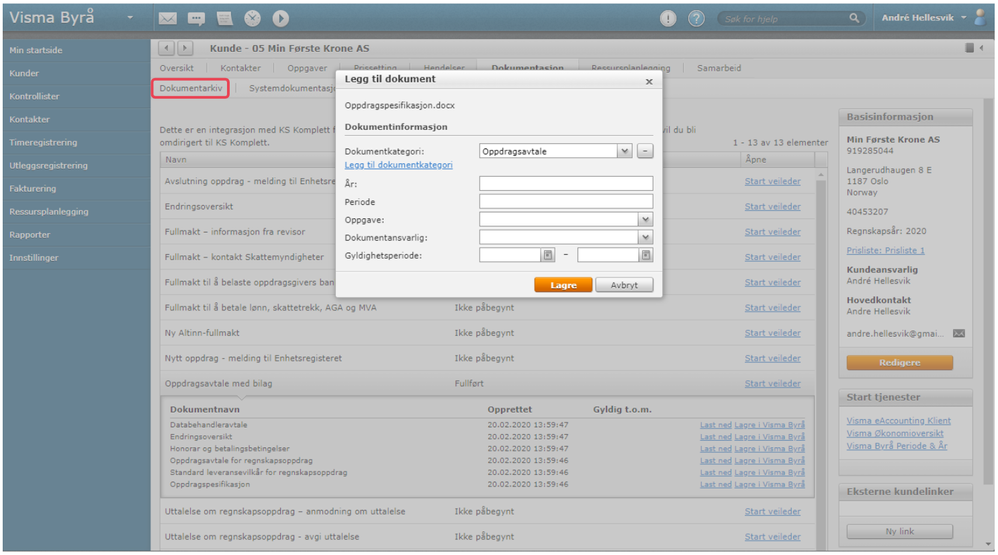The image size is (998, 555).
Task: Click the user avatar icon
Action: [x=981, y=18]
